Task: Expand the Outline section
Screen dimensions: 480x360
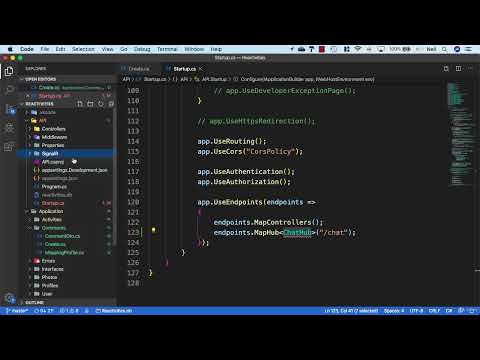Action: tap(67, 302)
